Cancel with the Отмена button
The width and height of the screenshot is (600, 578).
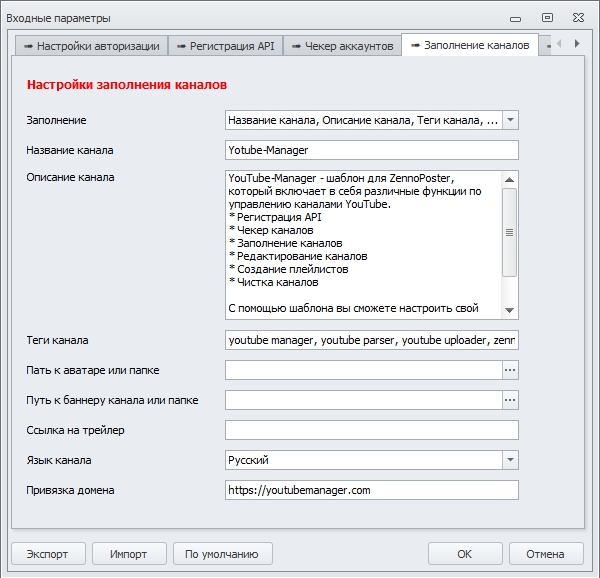[546, 554]
